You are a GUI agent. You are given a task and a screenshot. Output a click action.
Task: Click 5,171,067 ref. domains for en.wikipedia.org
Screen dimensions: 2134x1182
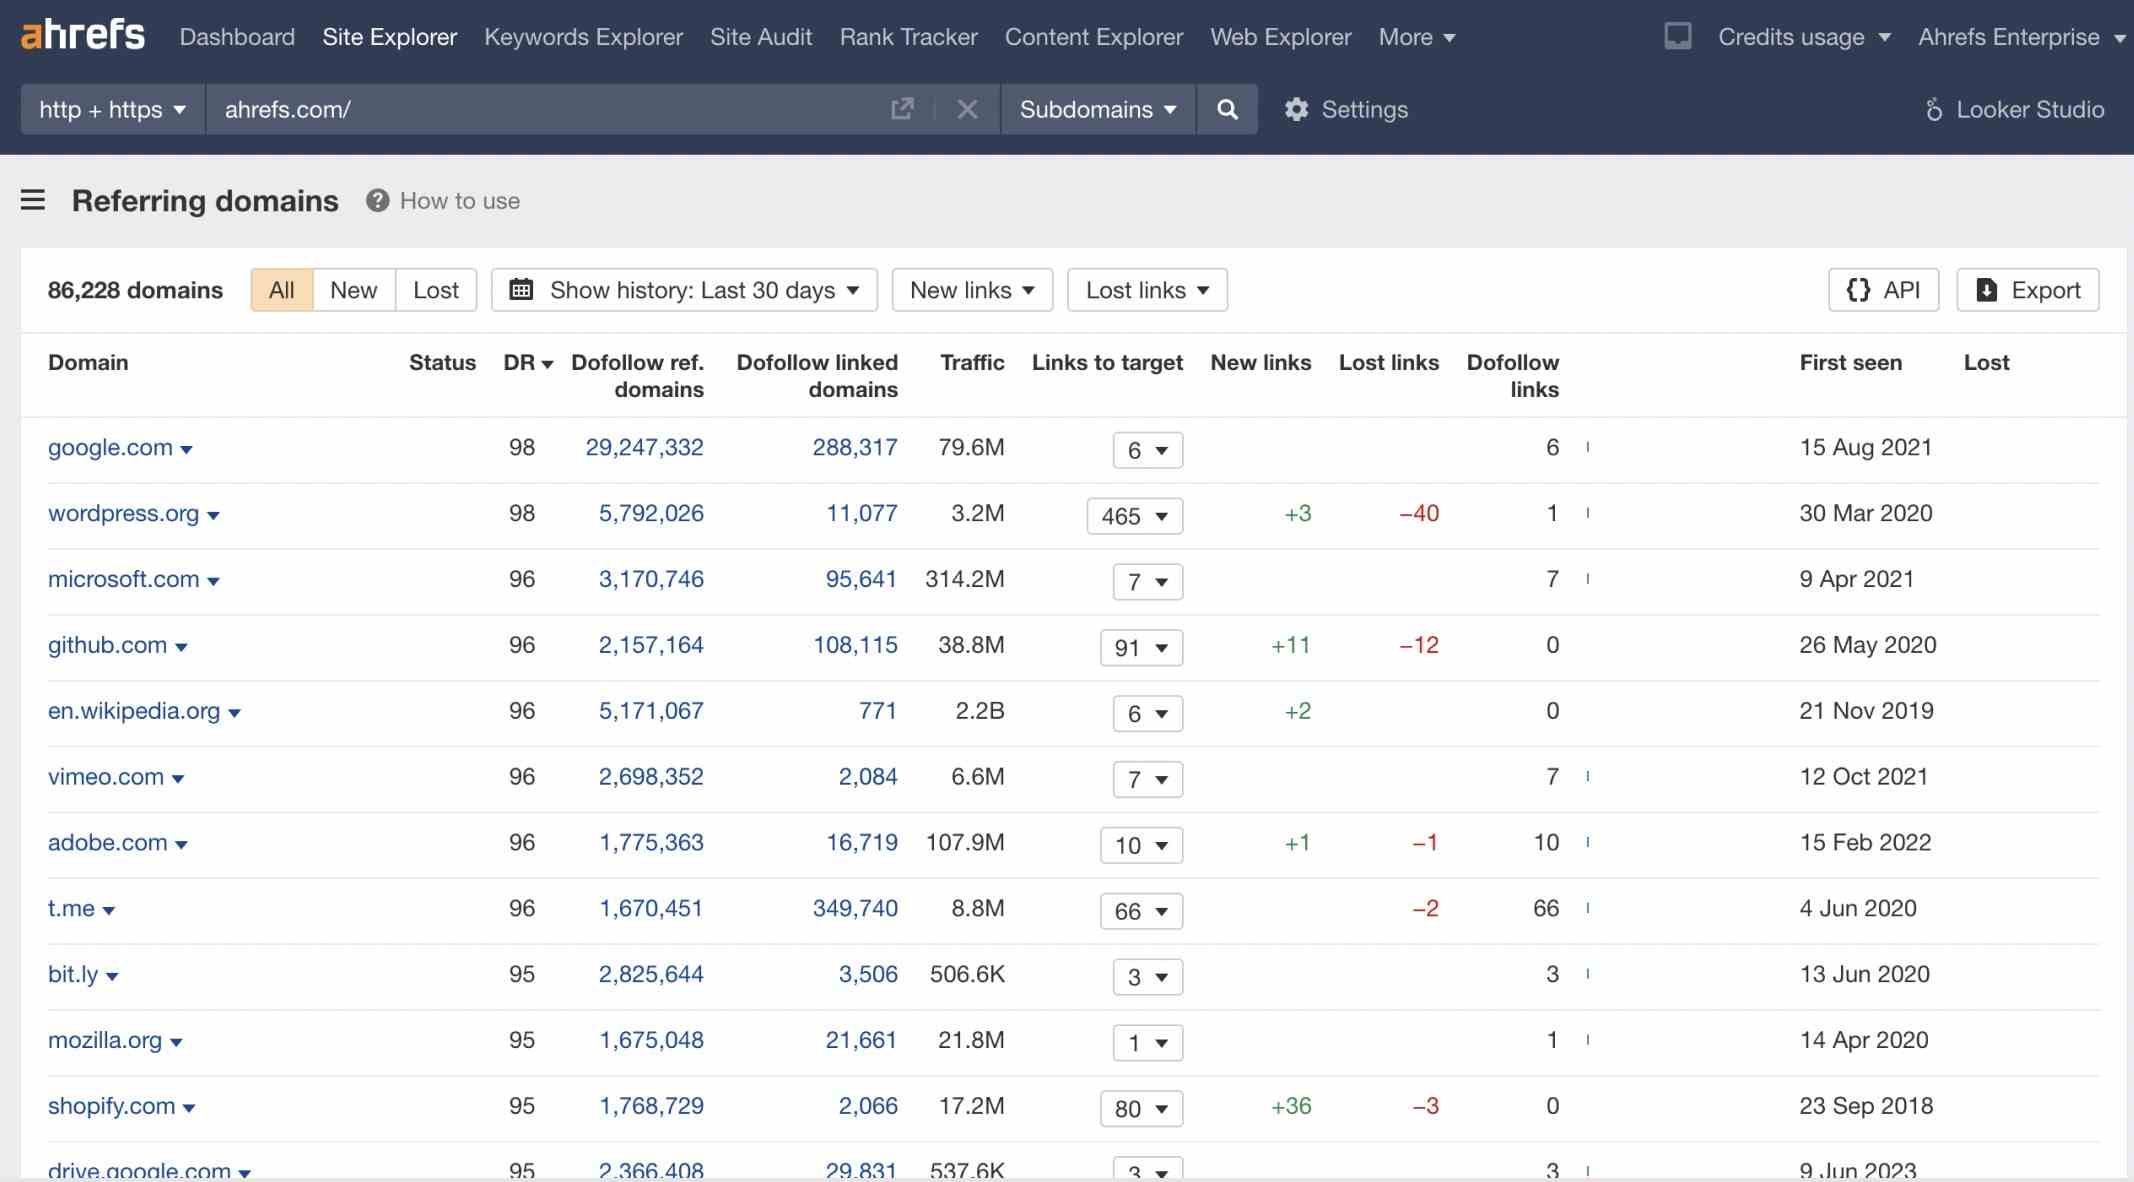coord(651,711)
